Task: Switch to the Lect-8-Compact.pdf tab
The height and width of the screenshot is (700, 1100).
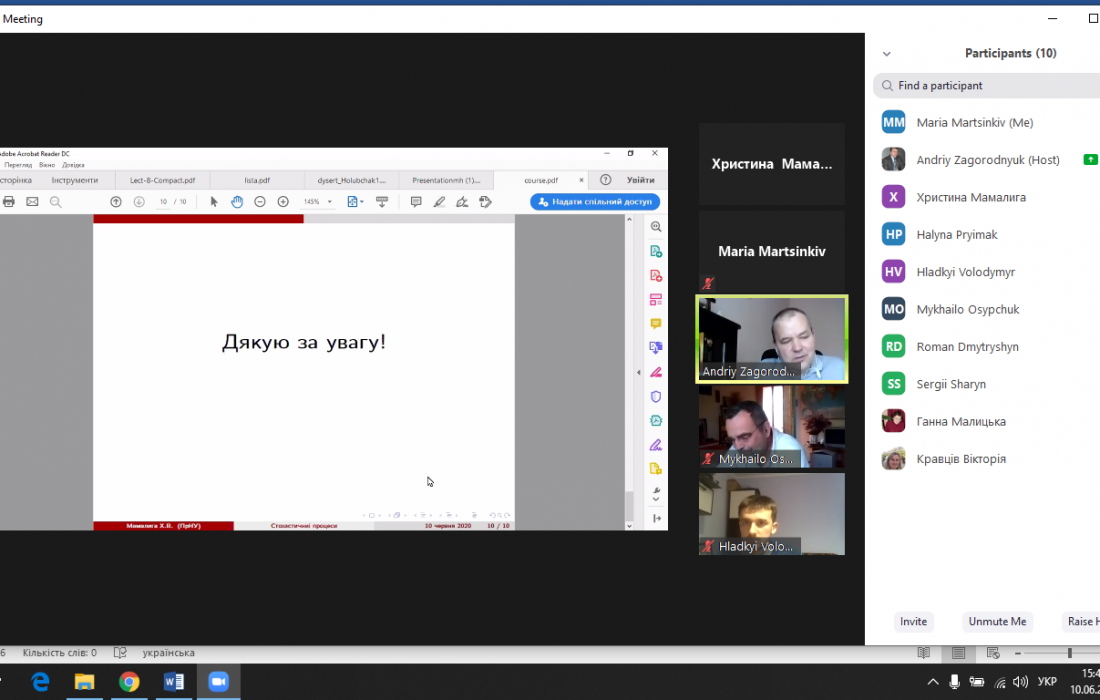Action: (162, 180)
